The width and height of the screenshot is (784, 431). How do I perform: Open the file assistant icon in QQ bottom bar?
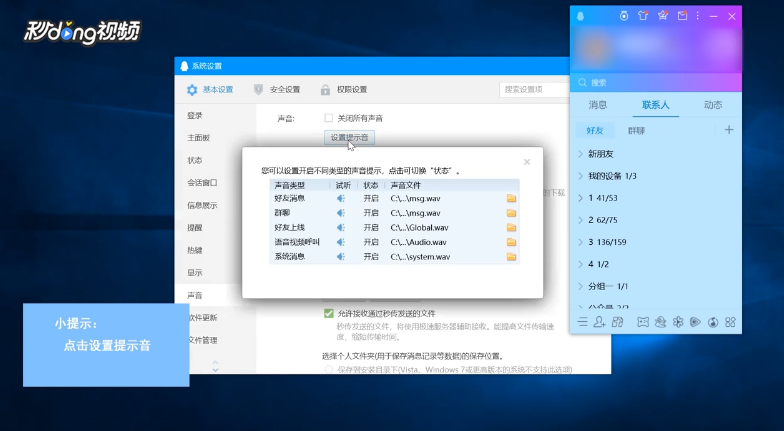click(618, 322)
